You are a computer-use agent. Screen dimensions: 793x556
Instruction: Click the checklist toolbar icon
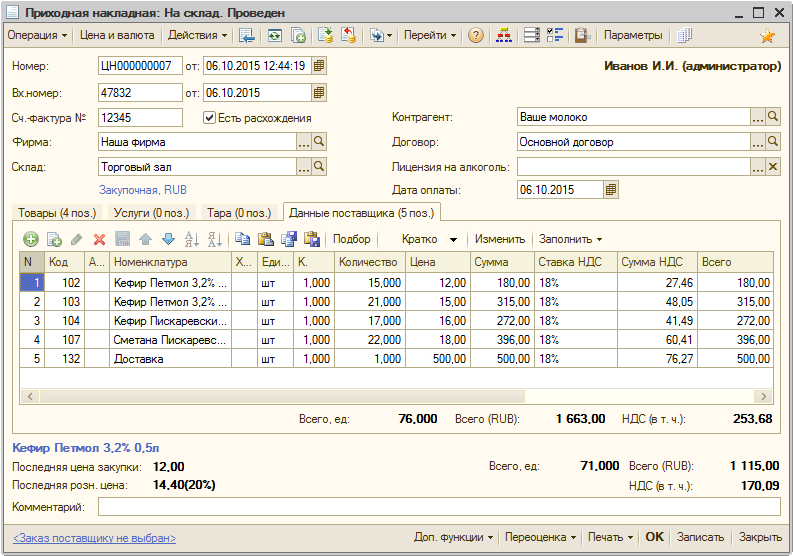click(x=555, y=35)
